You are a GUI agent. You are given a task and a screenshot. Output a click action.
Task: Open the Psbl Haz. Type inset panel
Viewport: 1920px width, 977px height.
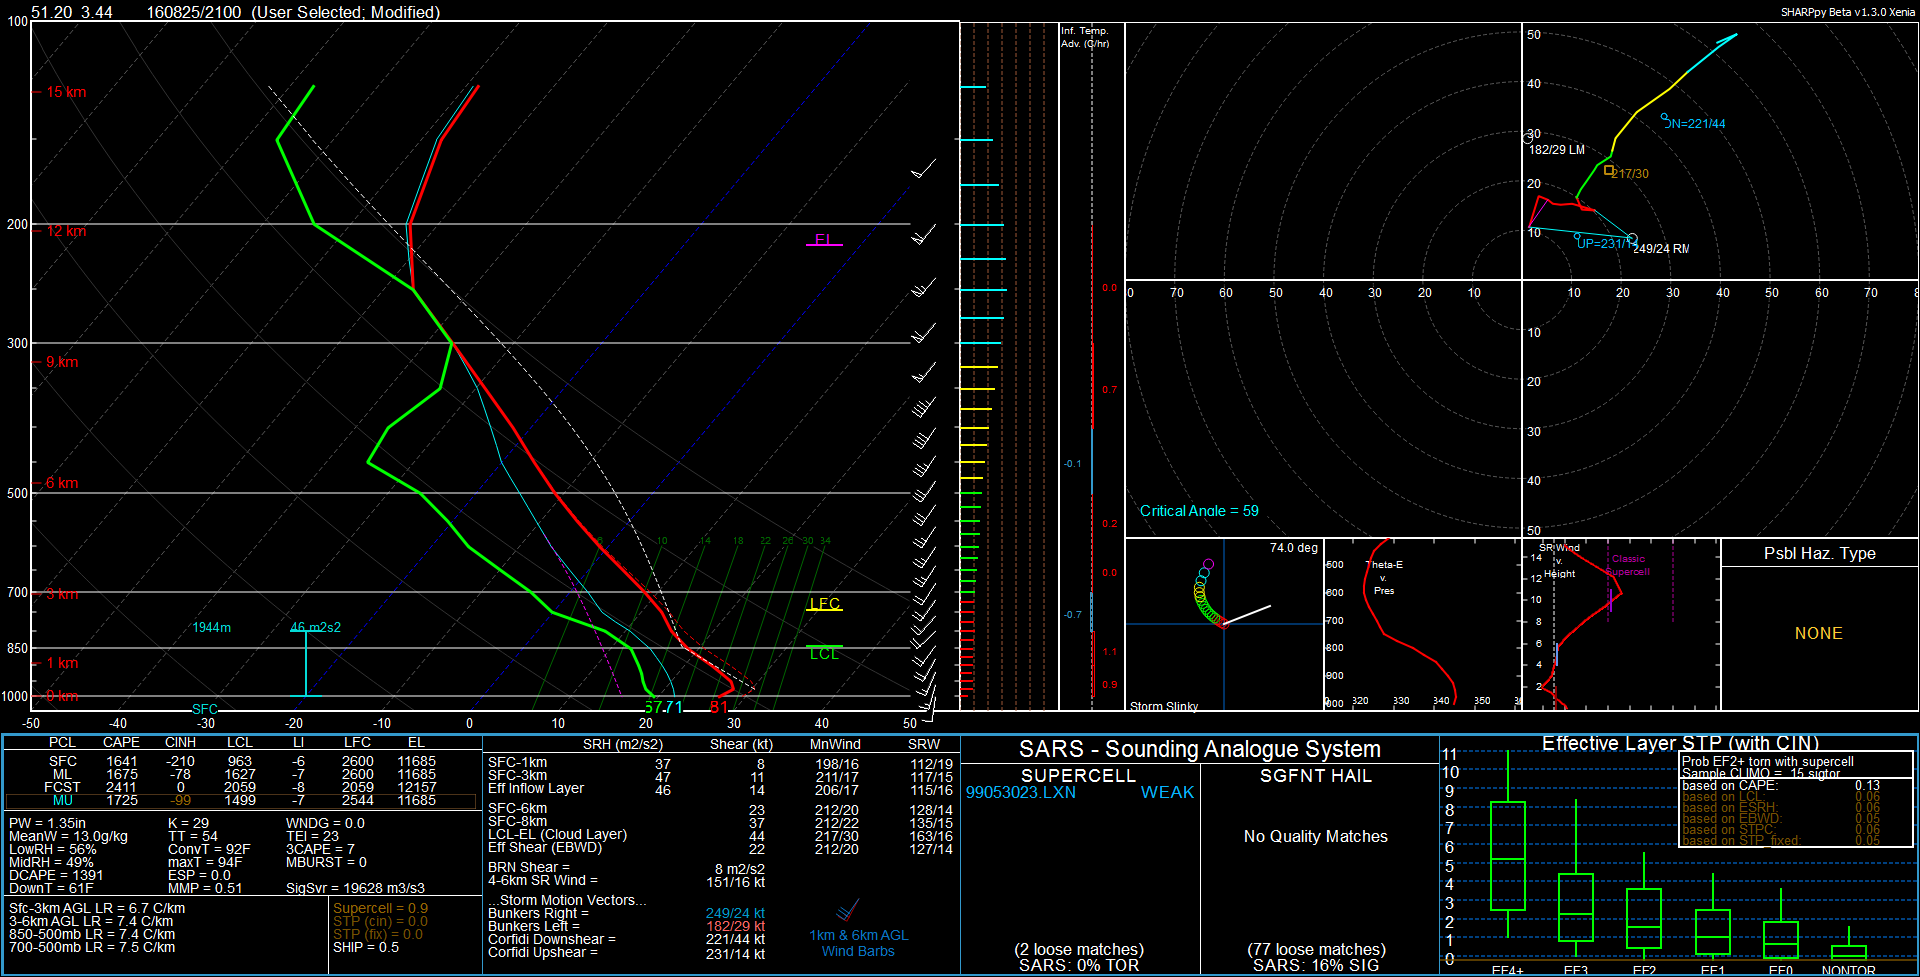click(1819, 625)
